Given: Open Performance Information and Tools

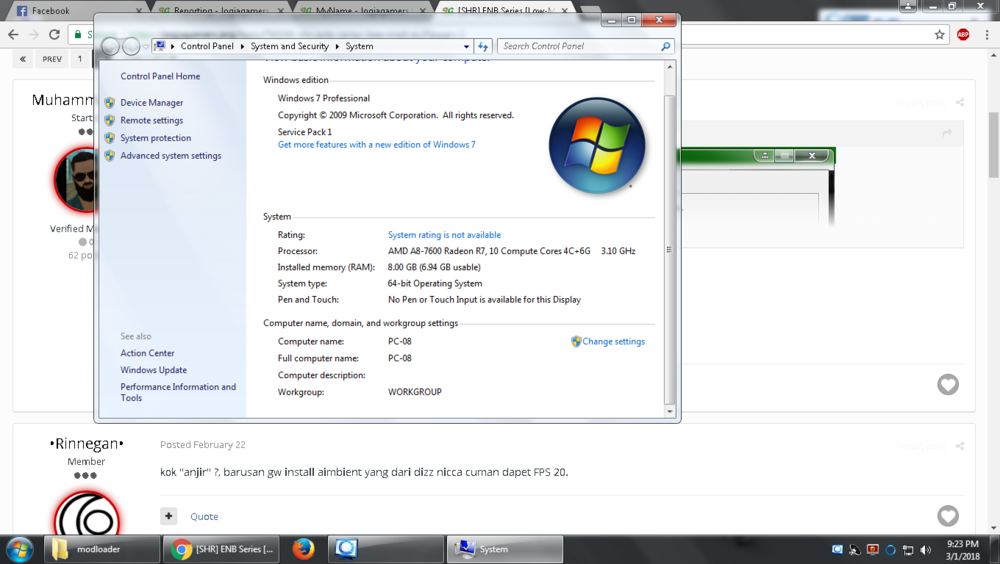Looking at the screenshot, I should coord(178,392).
